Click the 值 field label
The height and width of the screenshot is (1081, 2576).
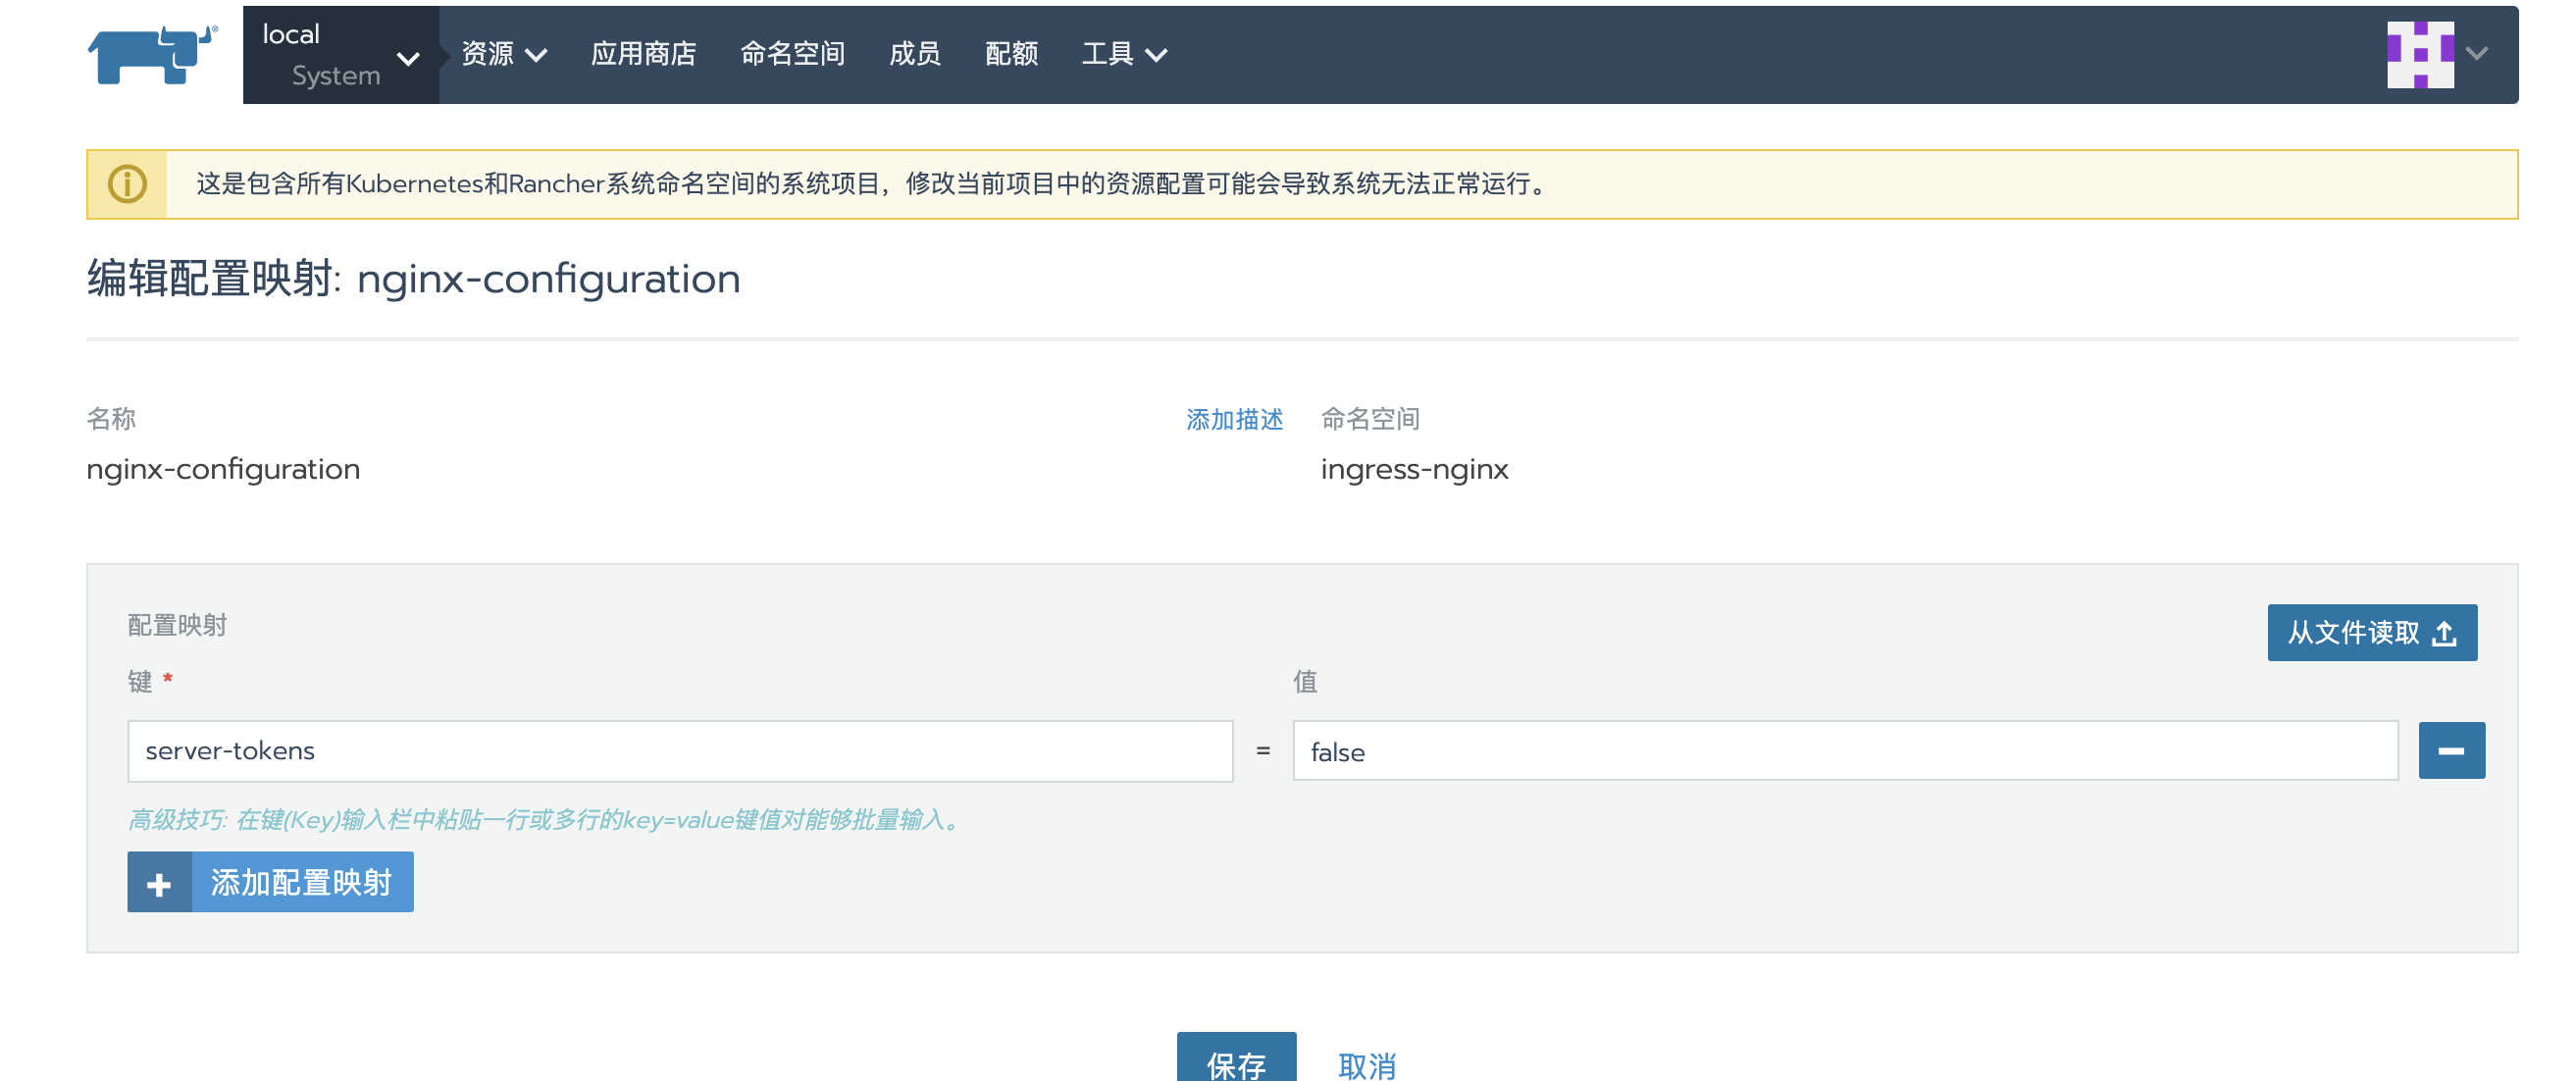tap(1305, 682)
